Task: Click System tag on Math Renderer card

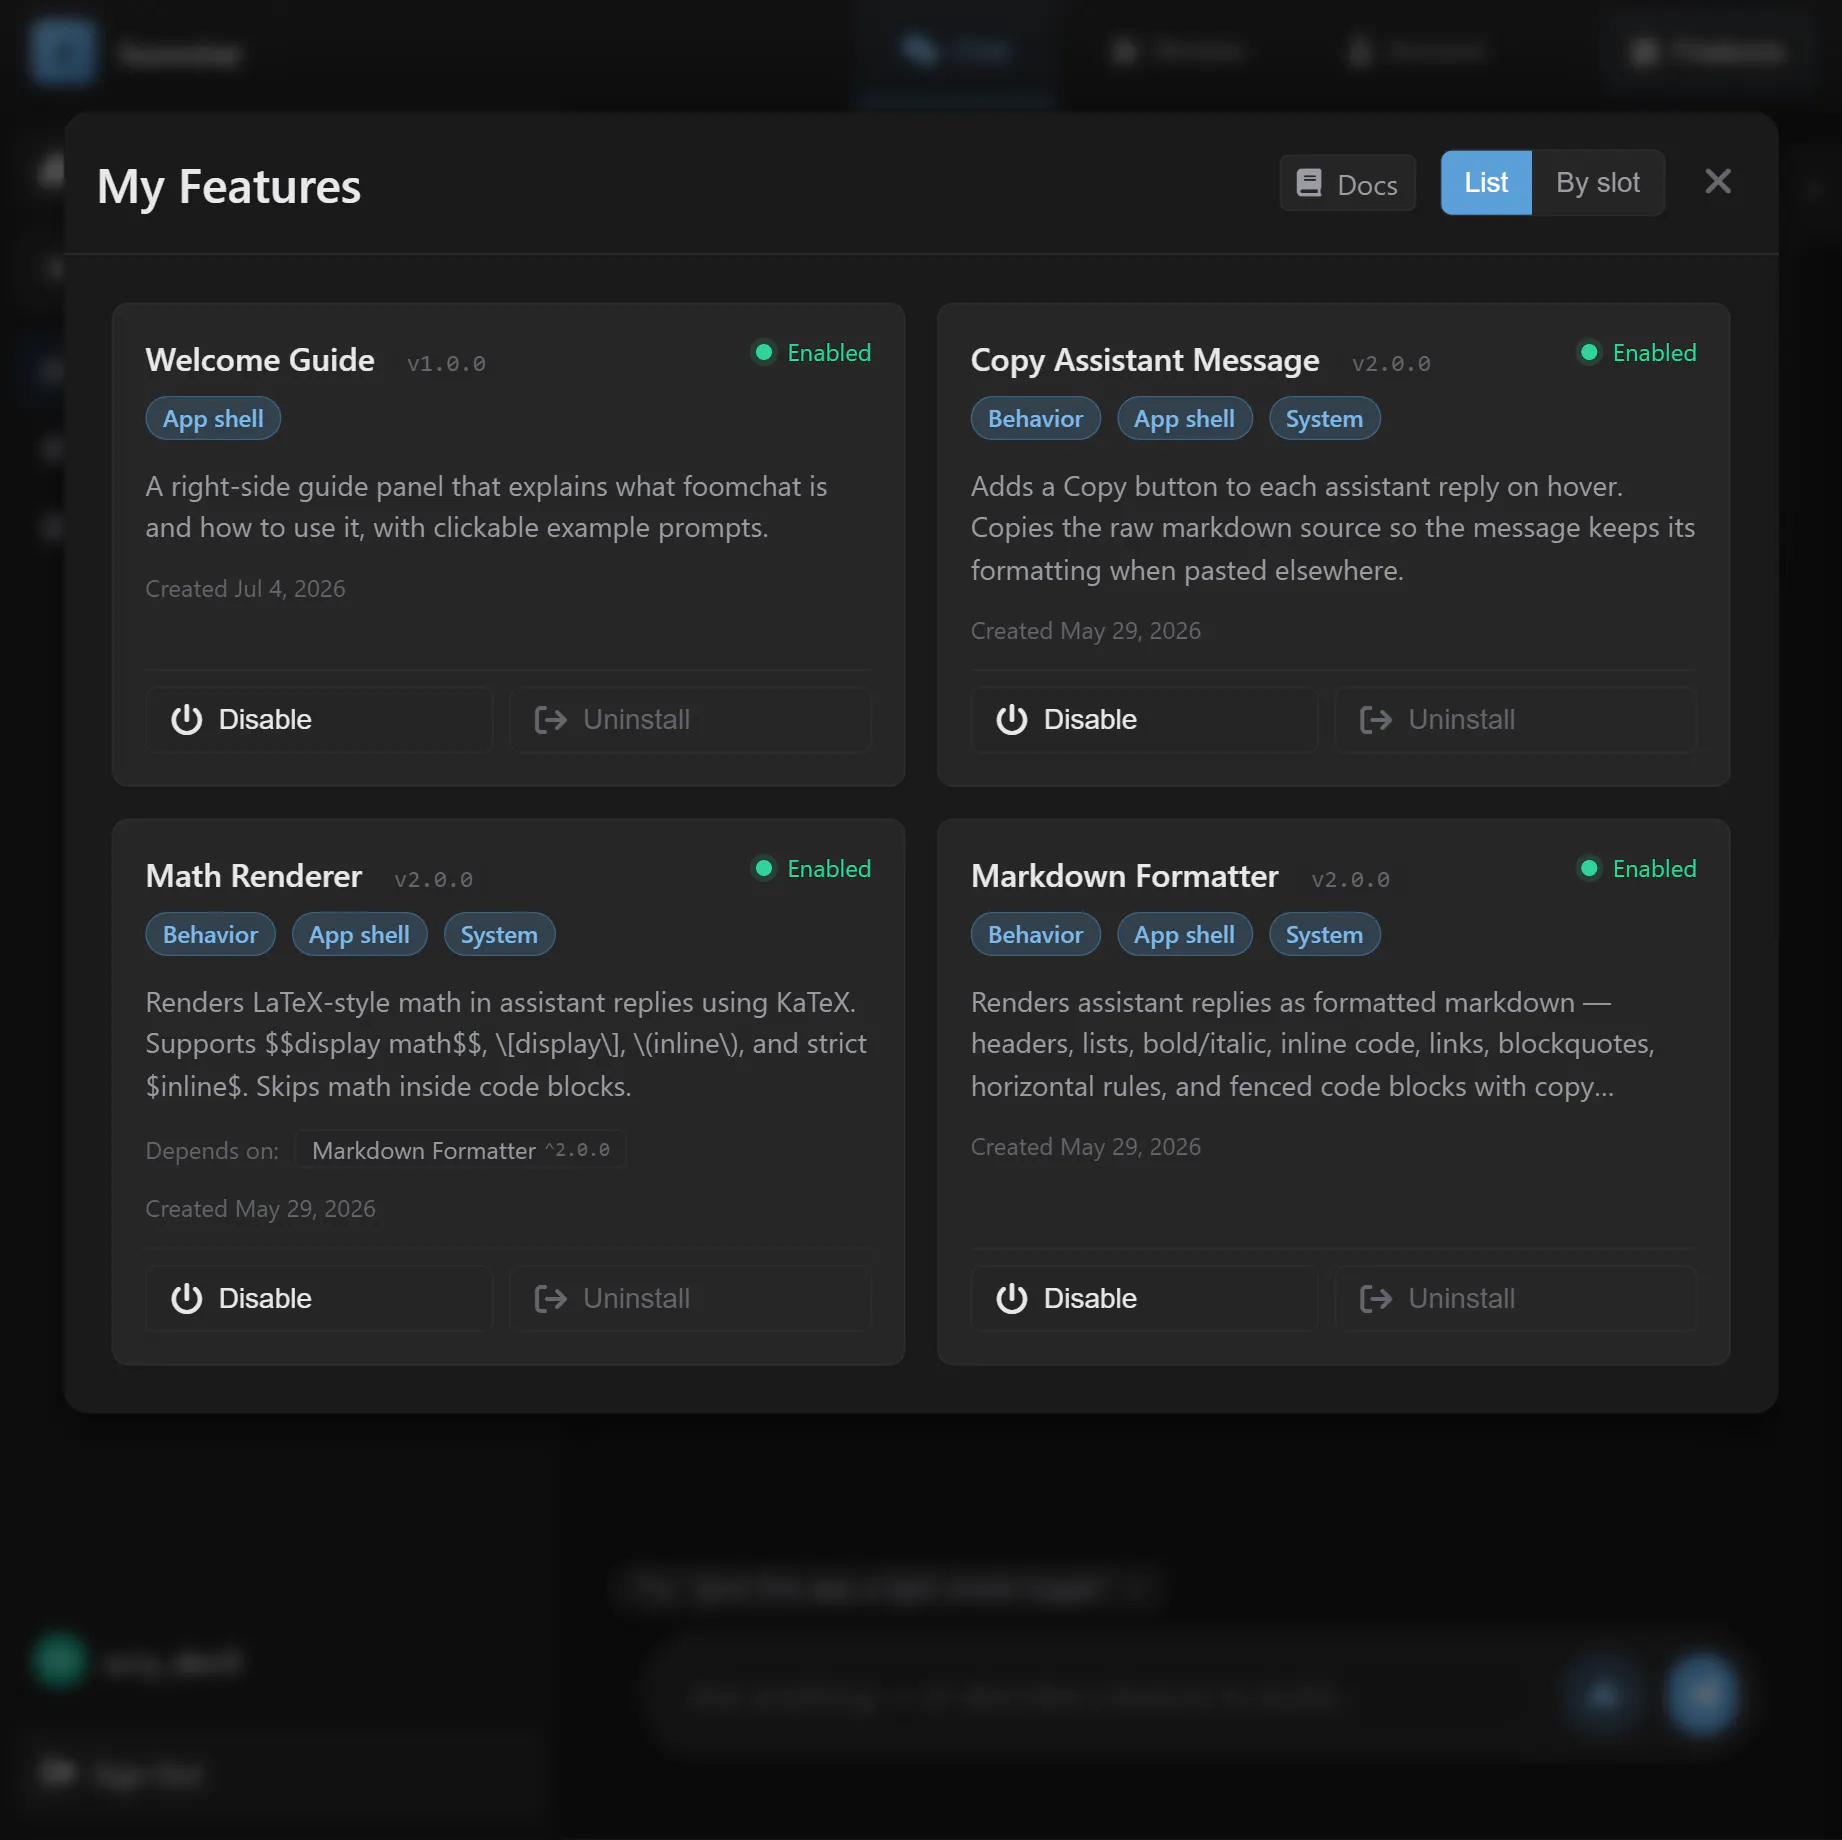Action: coord(499,935)
